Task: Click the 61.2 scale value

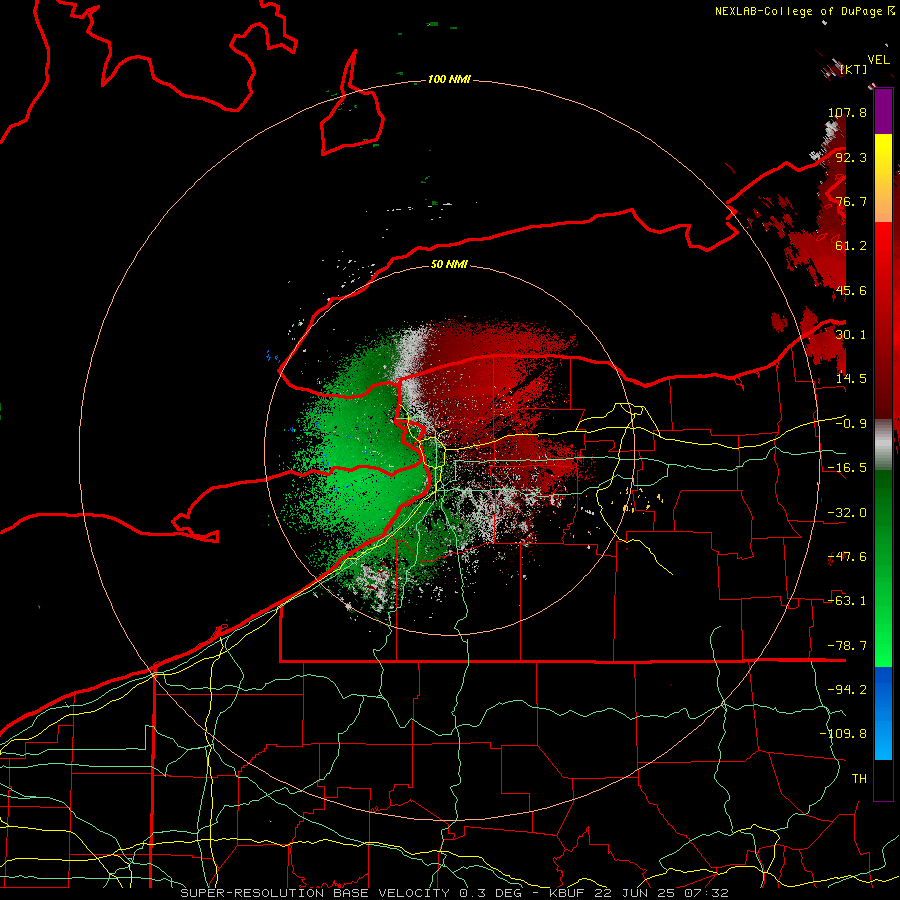Action: coord(851,246)
